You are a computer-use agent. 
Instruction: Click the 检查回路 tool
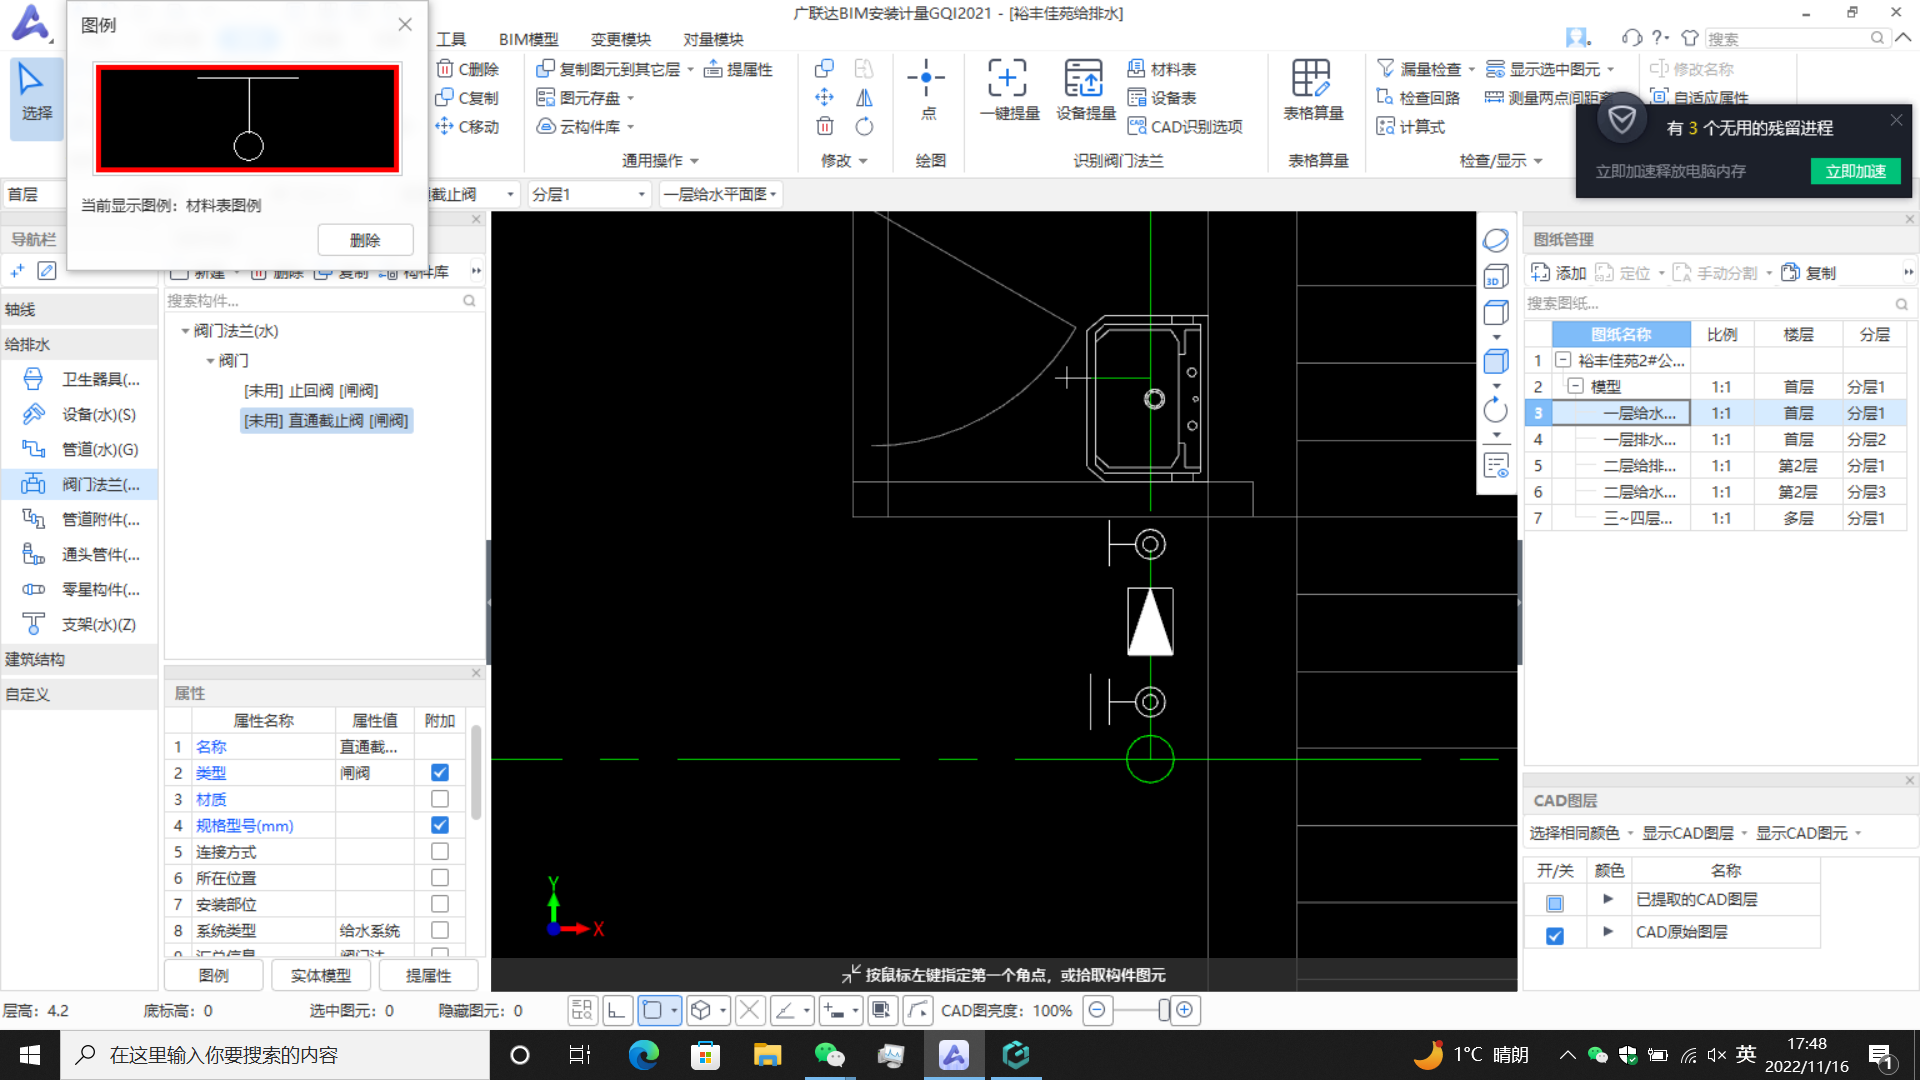point(1418,98)
